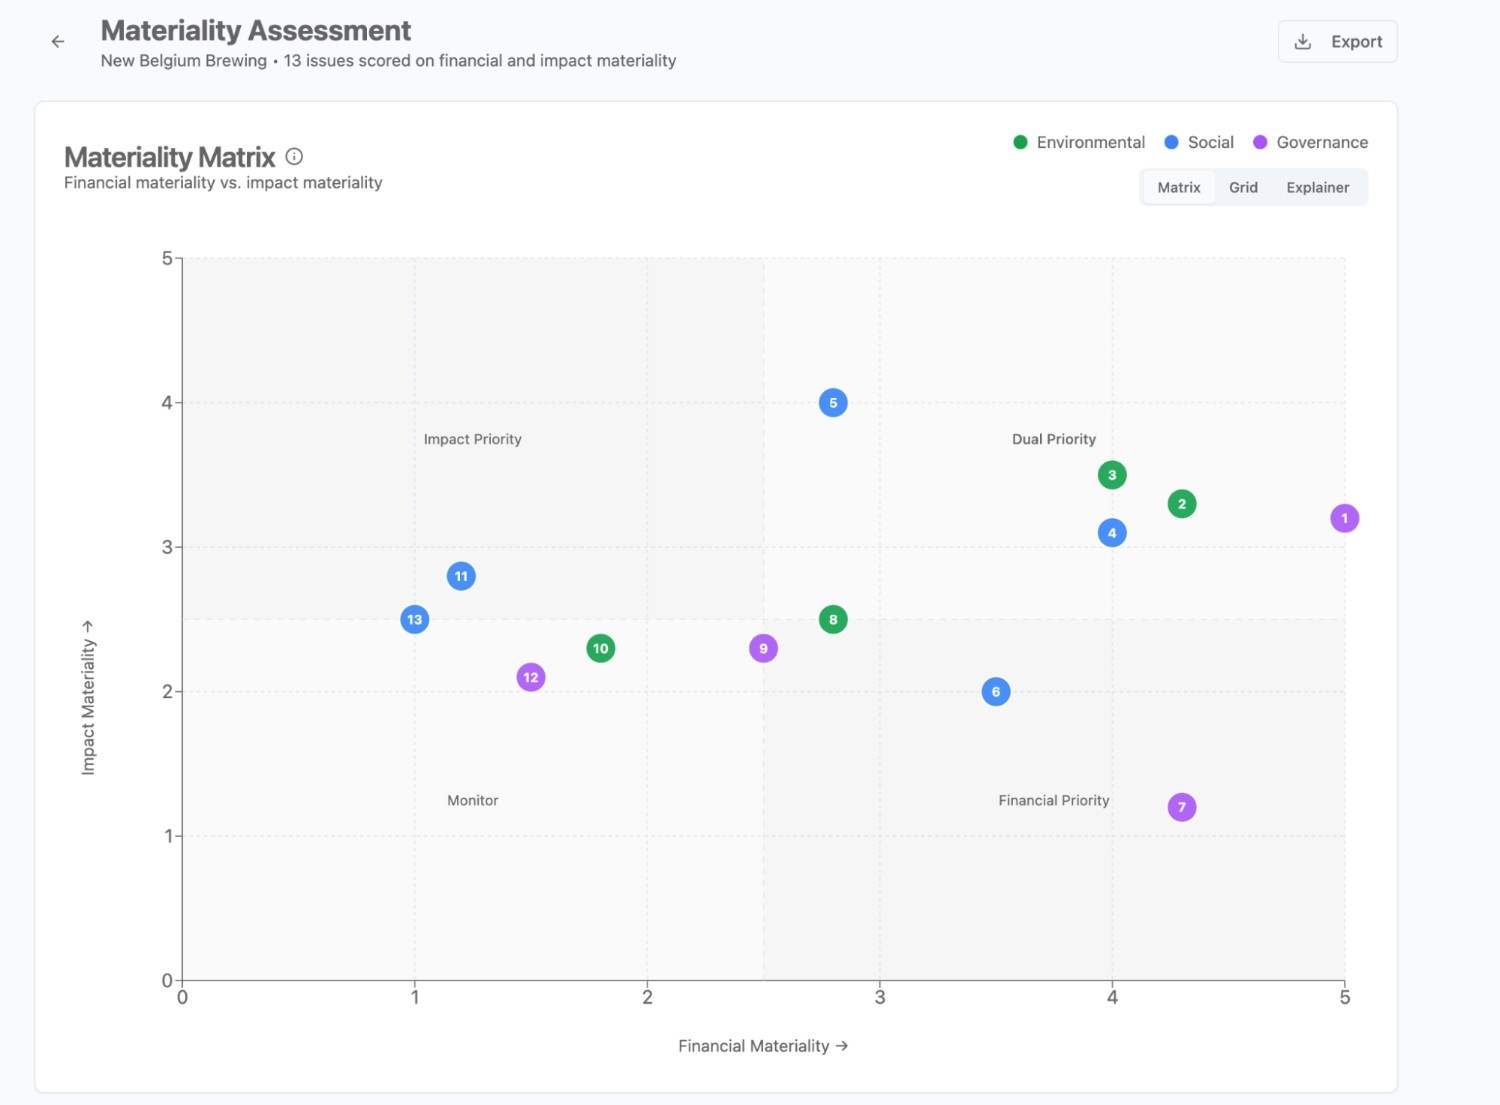Click green issue marker 3
The image size is (1500, 1105).
(1112, 475)
